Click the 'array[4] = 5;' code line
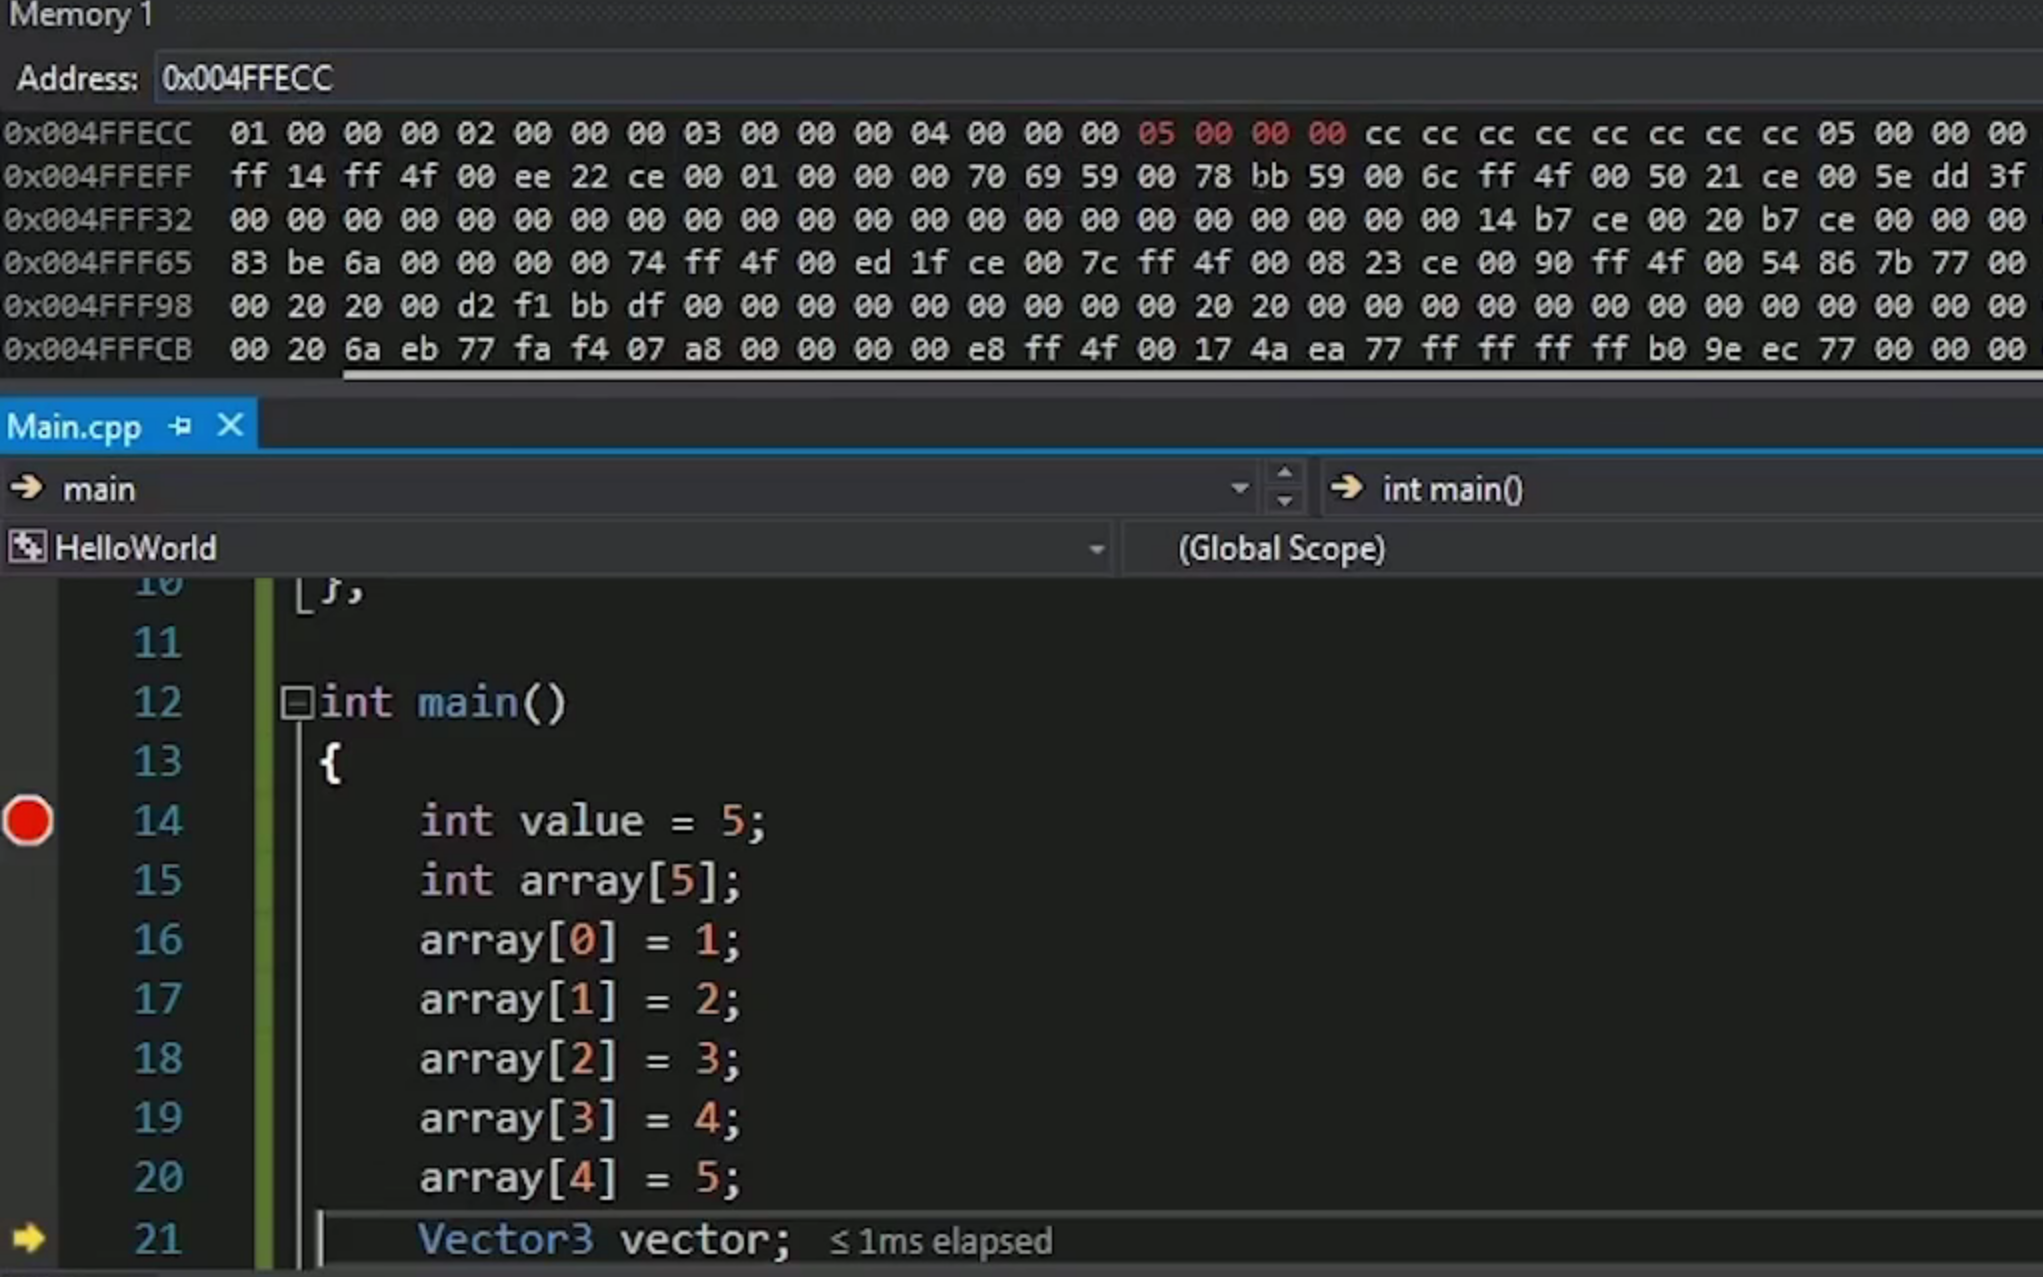This screenshot has height=1277, width=2043. 580,1177
